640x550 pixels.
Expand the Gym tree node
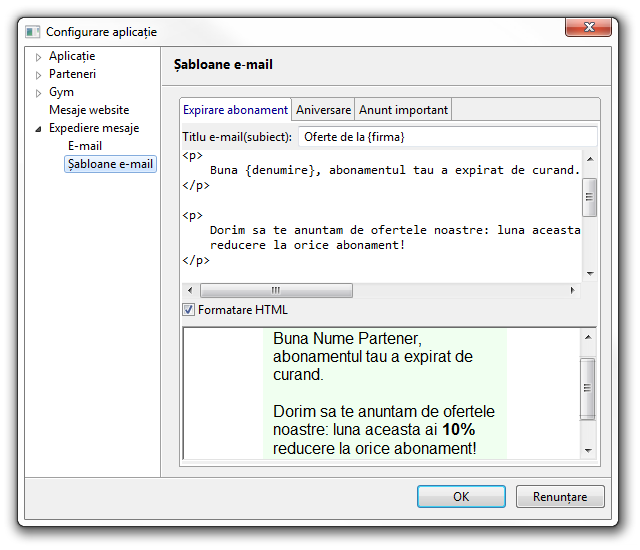(x=39, y=93)
